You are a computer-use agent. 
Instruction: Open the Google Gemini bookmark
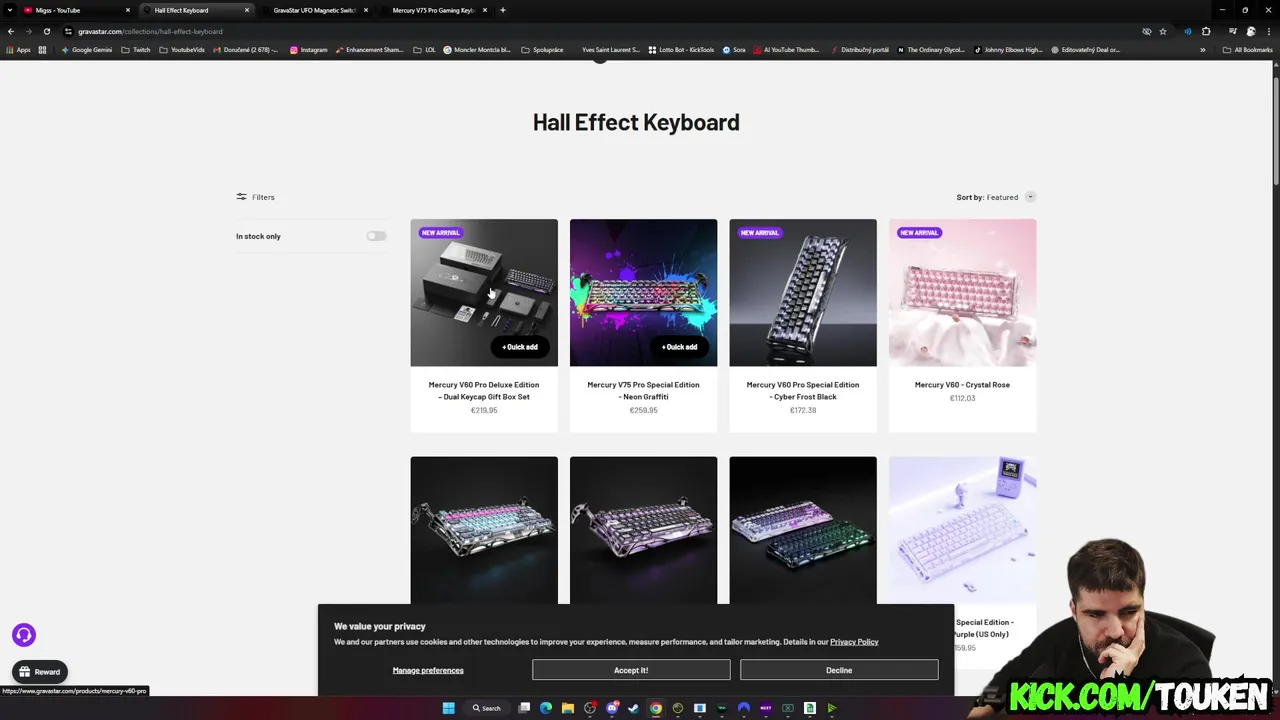[87, 50]
